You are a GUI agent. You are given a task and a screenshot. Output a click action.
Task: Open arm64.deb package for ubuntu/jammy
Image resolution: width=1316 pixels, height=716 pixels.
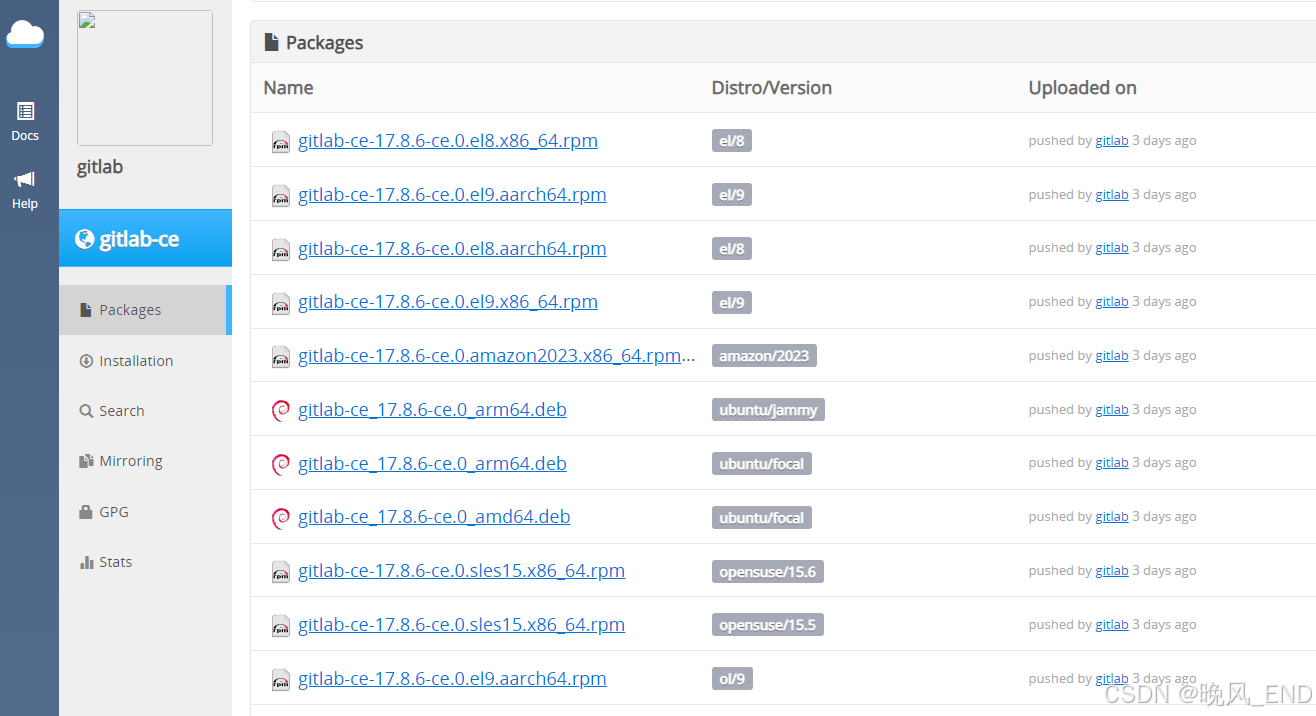click(432, 409)
